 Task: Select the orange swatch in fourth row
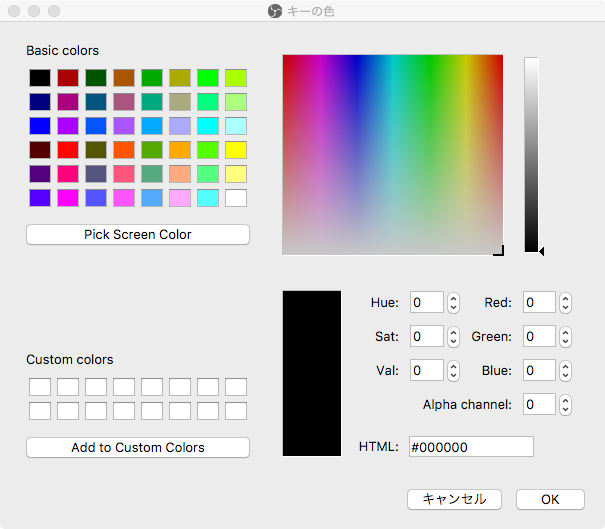click(x=180, y=150)
